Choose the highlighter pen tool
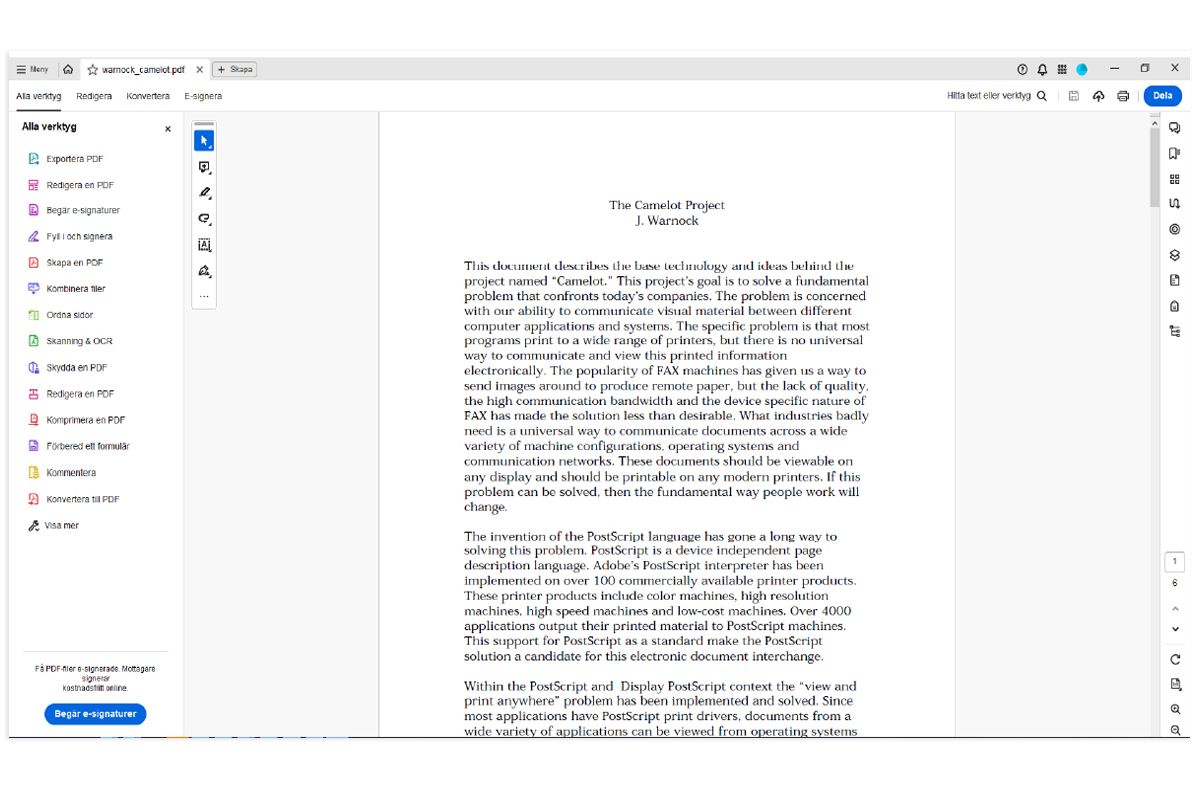Image resolution: width=1200 pixels, height=795 pixels. [x=204, y=193]
